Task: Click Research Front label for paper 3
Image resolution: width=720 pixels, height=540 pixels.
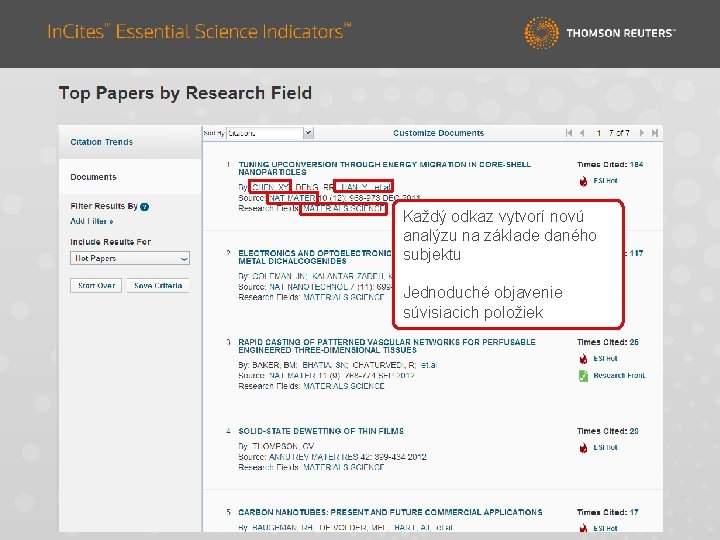Action: coord(619,376)
